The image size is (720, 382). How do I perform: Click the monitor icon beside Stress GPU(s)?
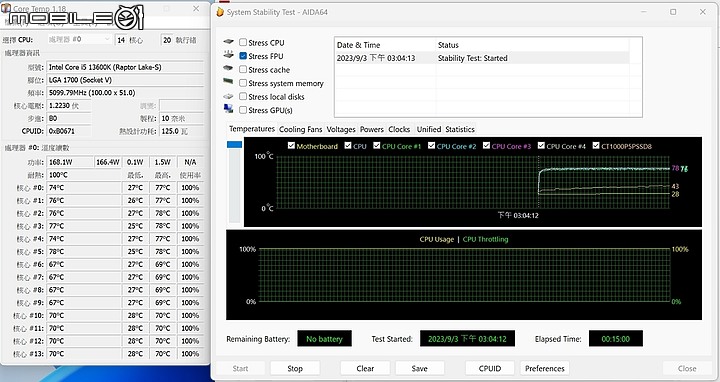click(x=228, y=109)
